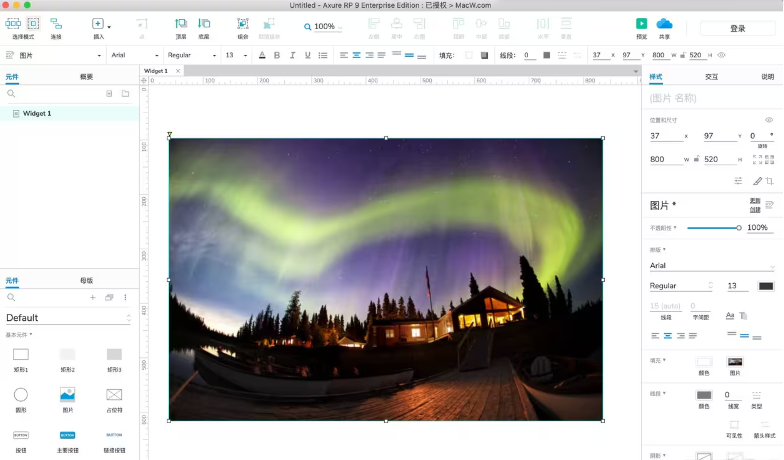Image resolution: width=784 pixels, height=460 pixels.
Task: Select Widget 1 page in the list
Action: [37, 113]
